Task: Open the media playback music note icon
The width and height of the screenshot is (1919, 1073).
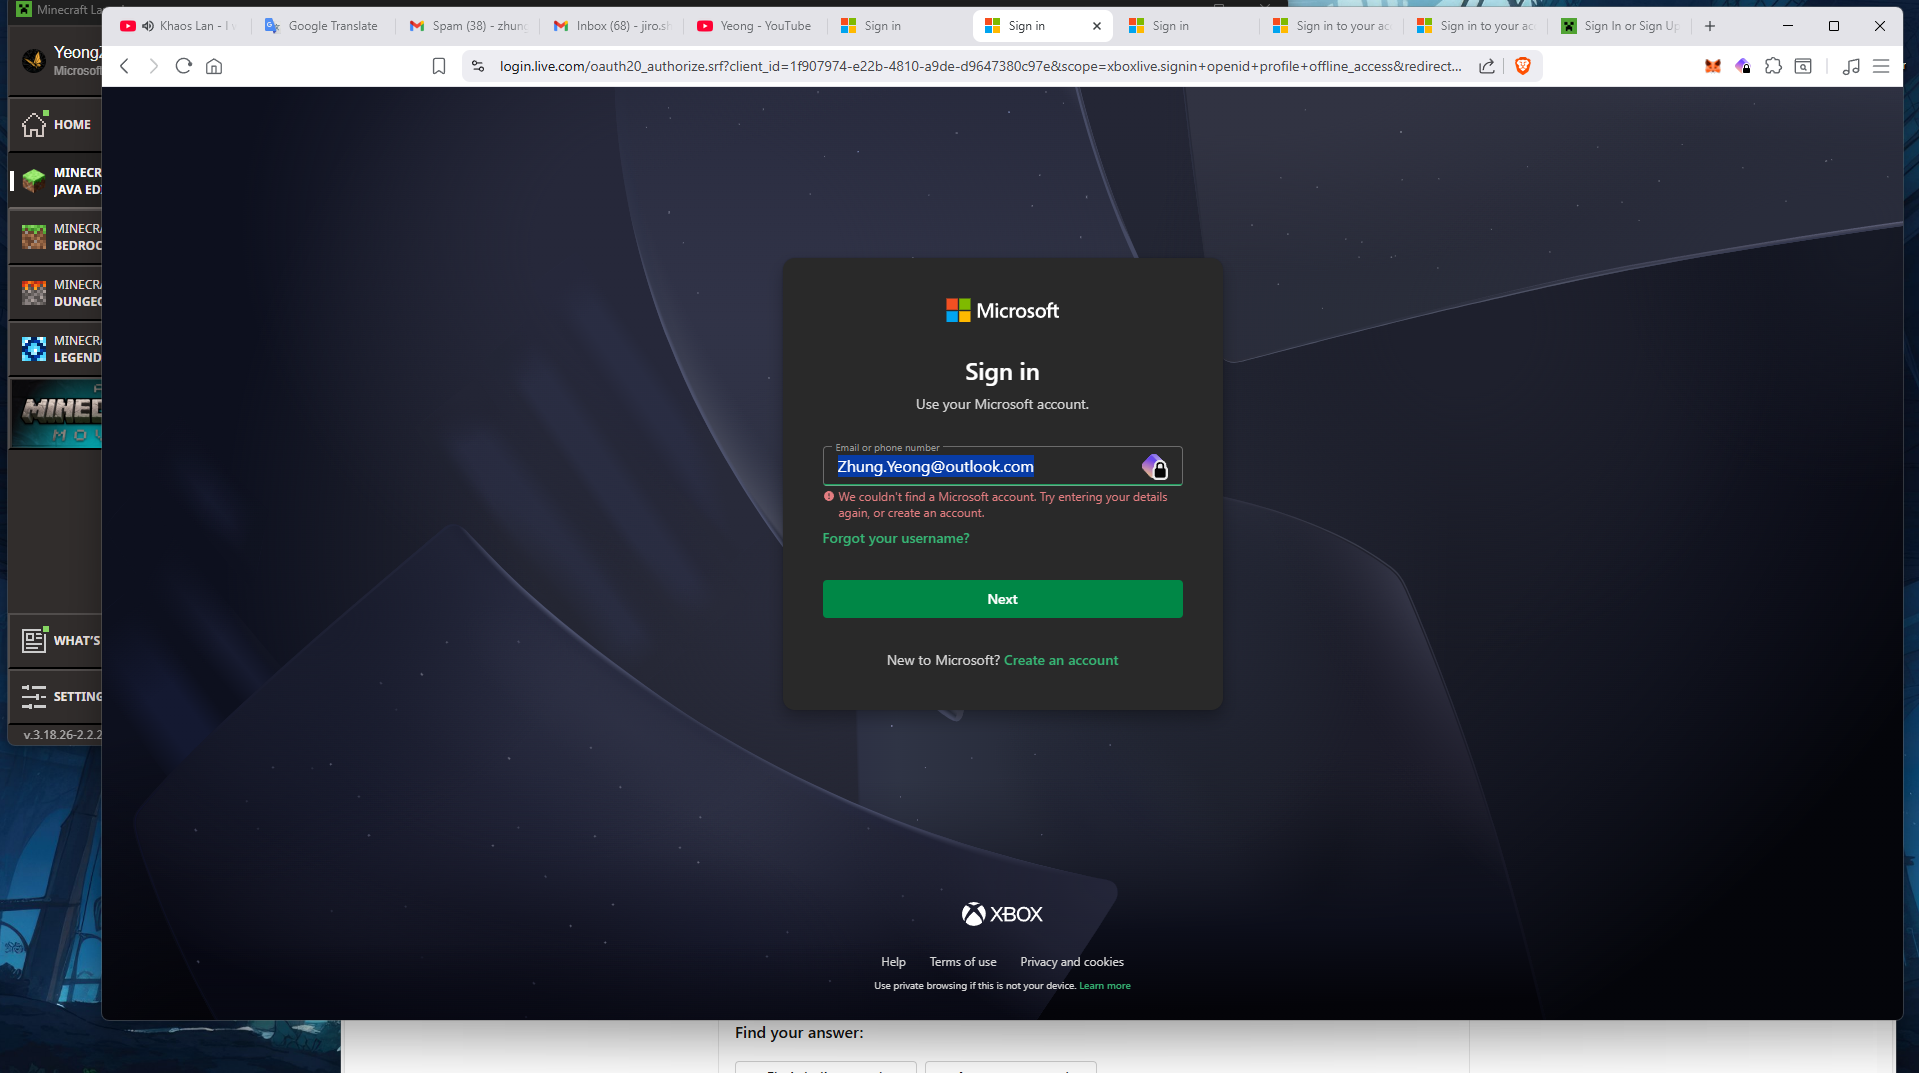Action: 1851,66
